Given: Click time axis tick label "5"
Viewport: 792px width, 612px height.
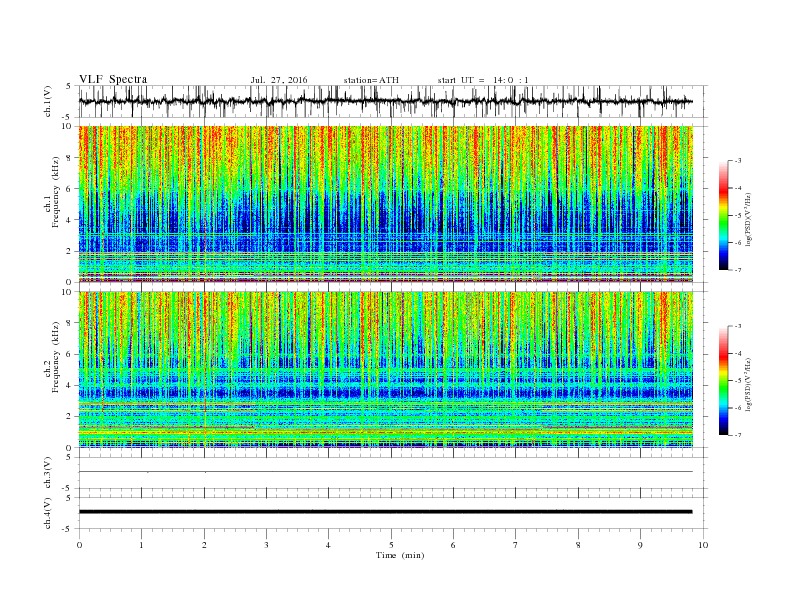Looking at the screenshot, I should [391, 545].
